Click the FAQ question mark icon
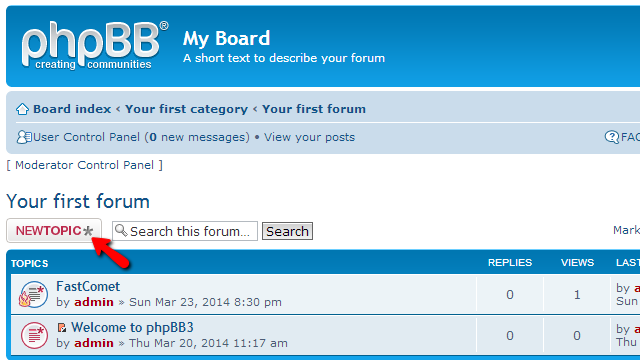Image resolution: width=640 pixels, height=360 pixels. 611,137
